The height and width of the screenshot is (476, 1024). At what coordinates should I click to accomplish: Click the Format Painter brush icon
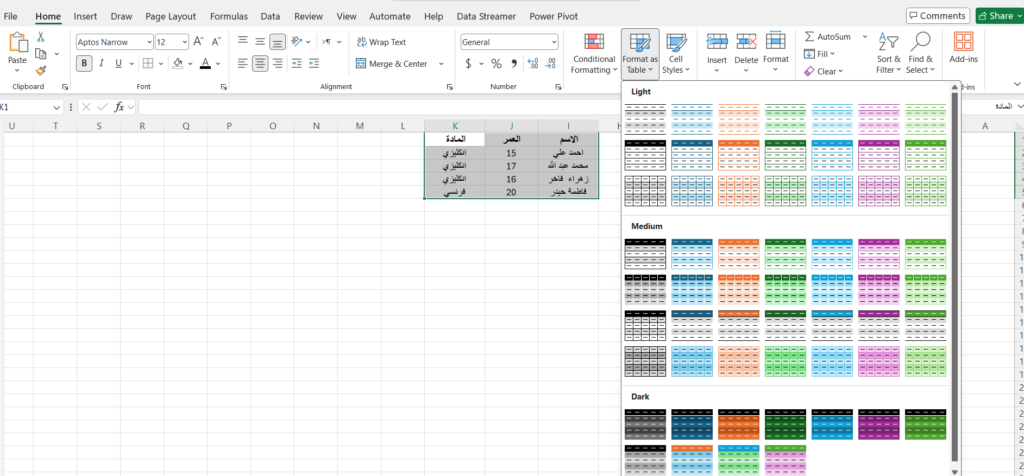click(x=41, y=71)
